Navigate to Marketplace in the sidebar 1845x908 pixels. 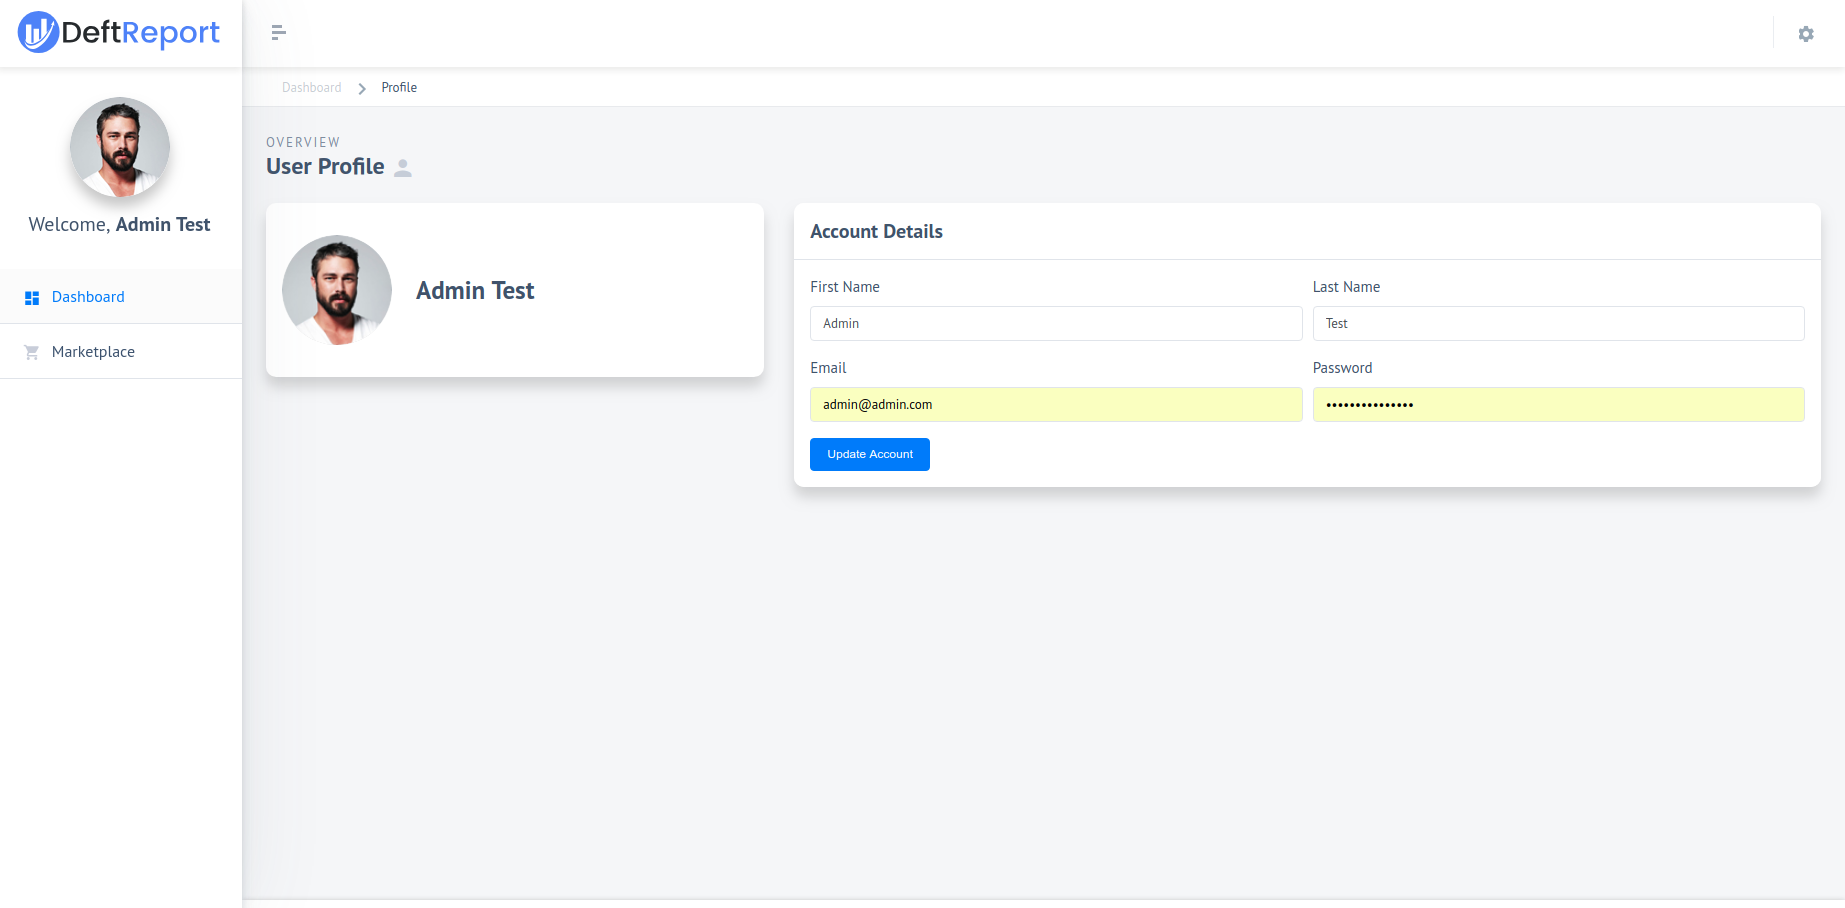[92, 351]
